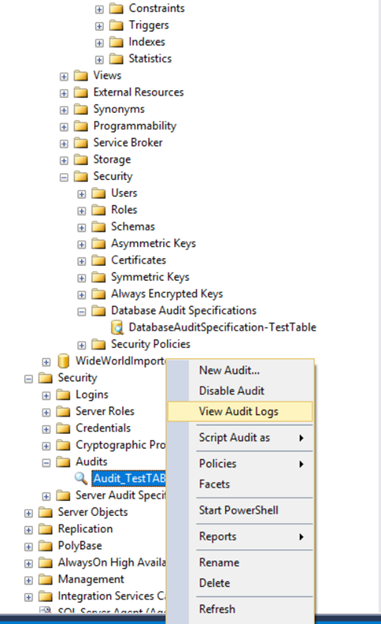
Task: Collapse the Audits node
Action: 46,463
